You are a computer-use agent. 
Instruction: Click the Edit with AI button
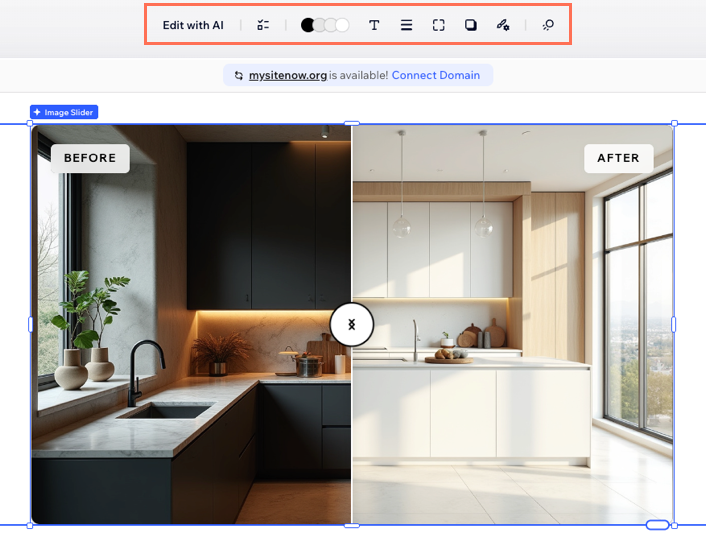pos(193,25)
